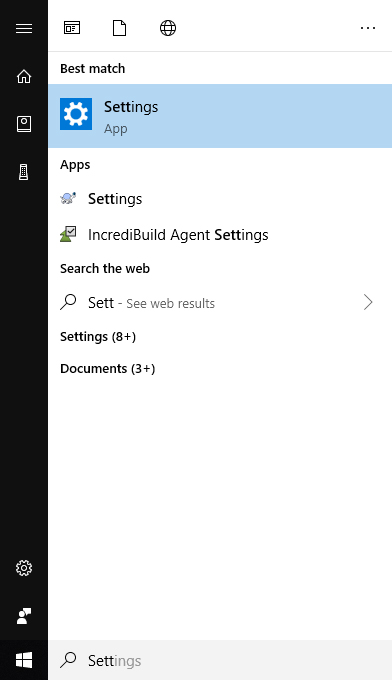
Task: Select Sett - See web results
Action: [x=220, y=303]
